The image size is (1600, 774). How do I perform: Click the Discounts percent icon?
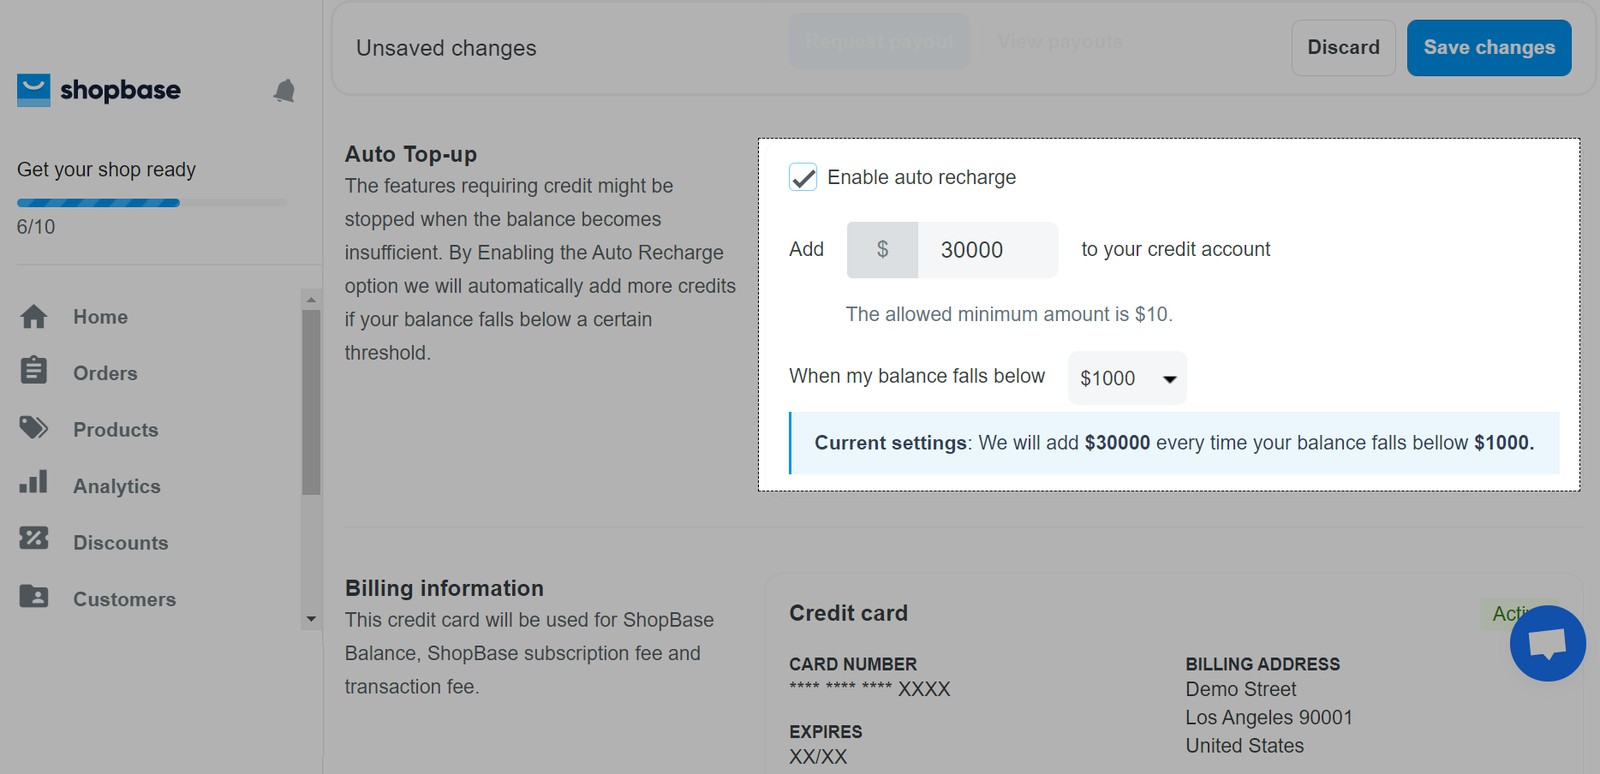34,539
